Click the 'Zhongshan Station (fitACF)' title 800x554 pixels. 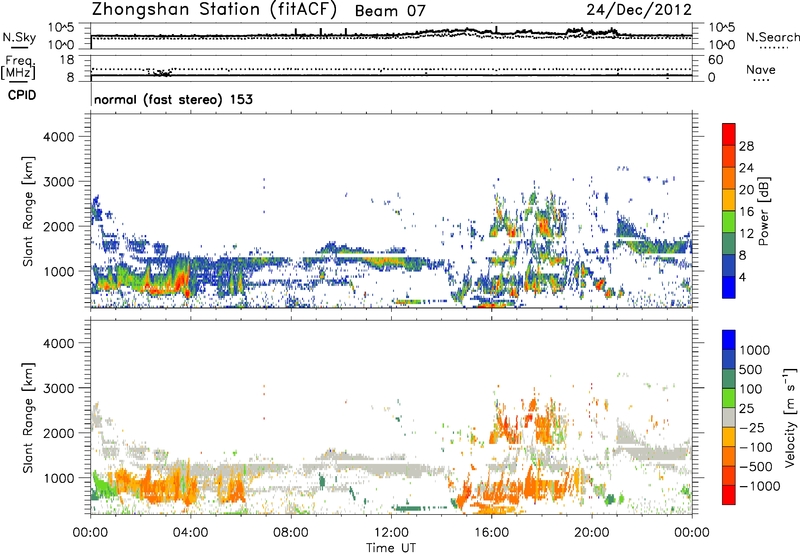tap(214, 10)
